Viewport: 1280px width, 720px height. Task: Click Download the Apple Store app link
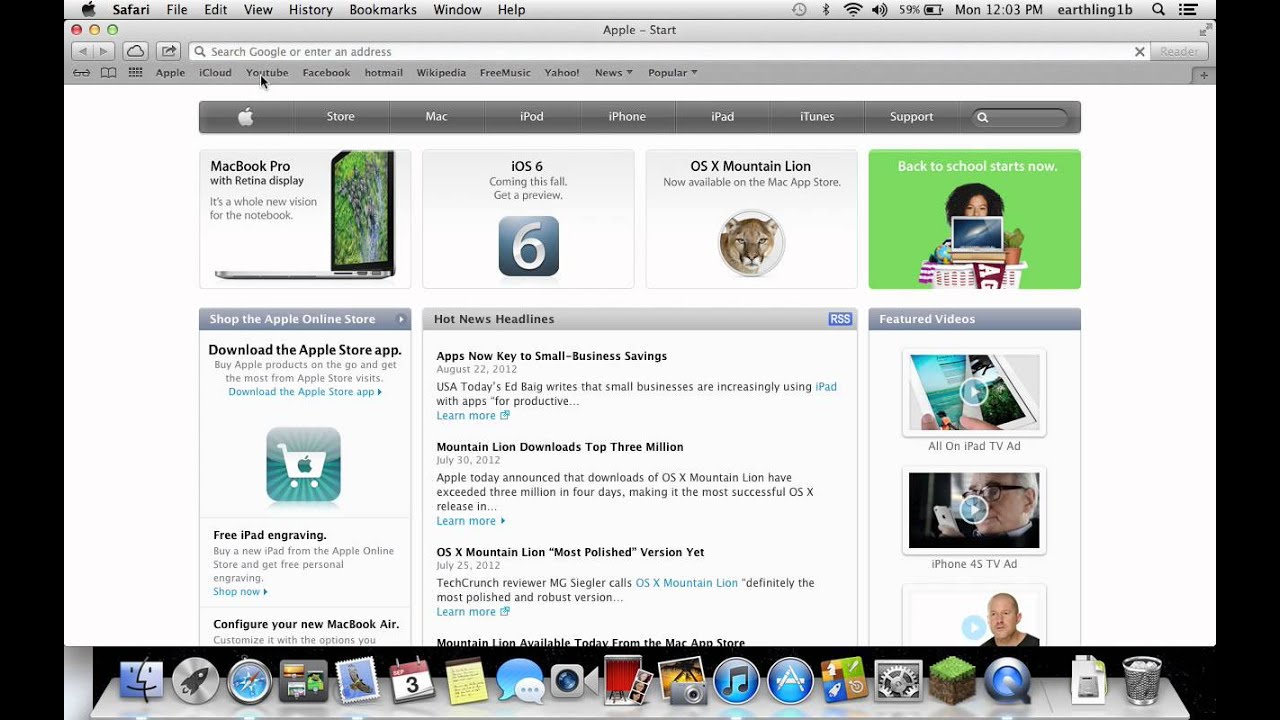(x=304, y=392)
